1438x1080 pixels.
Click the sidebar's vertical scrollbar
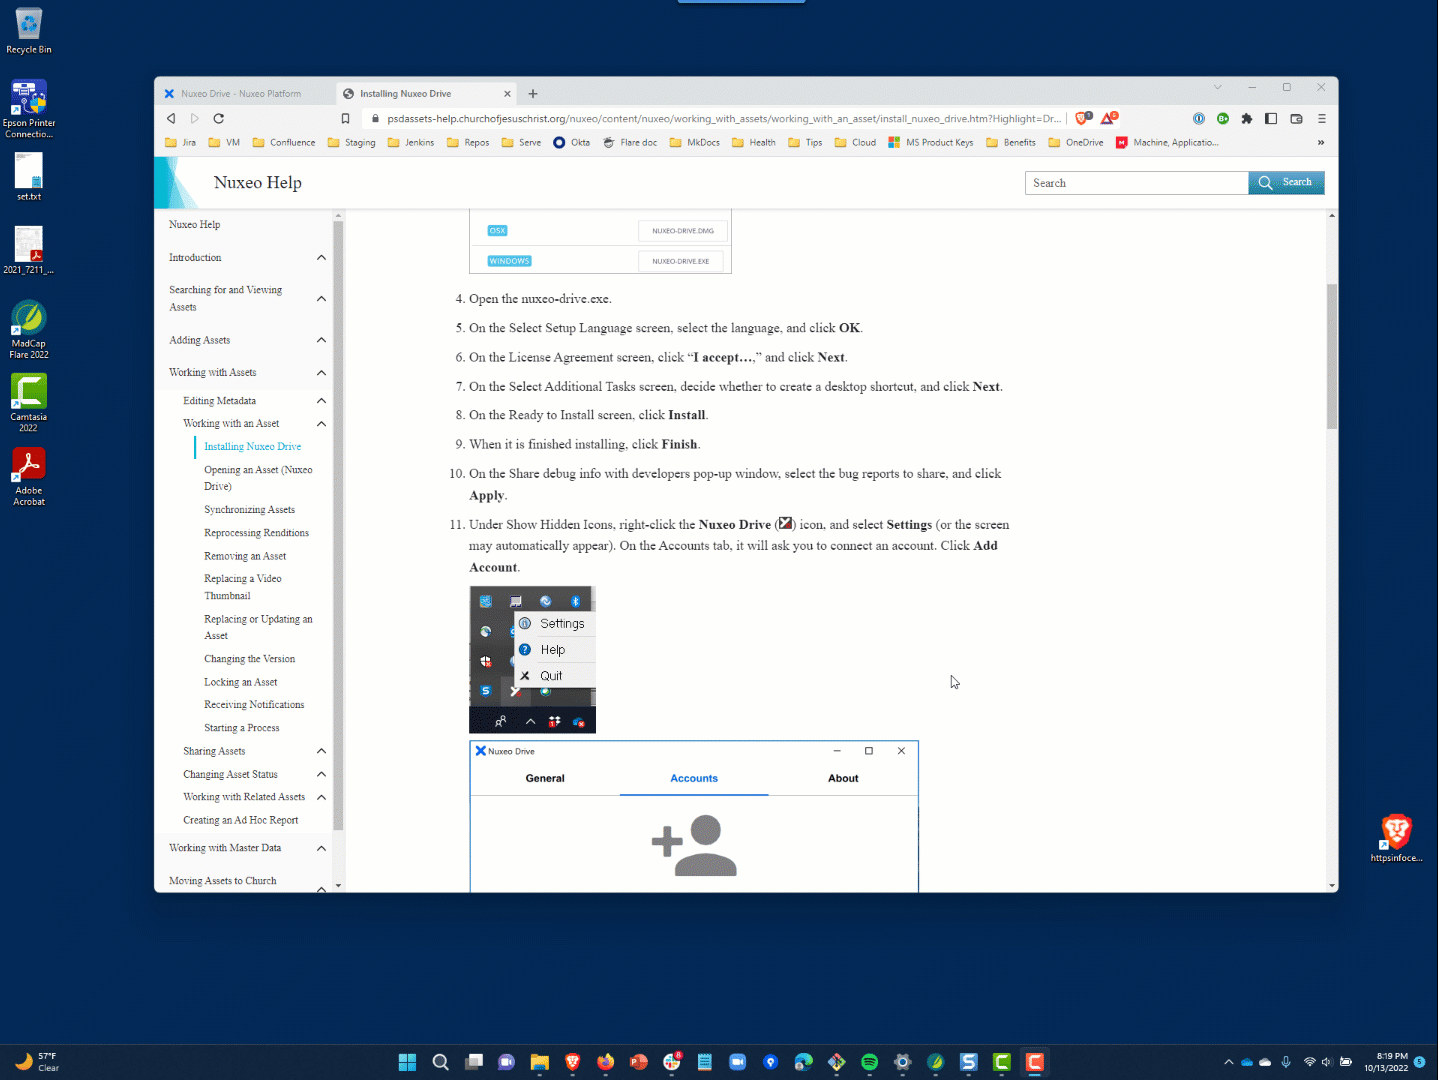[338, 525]
